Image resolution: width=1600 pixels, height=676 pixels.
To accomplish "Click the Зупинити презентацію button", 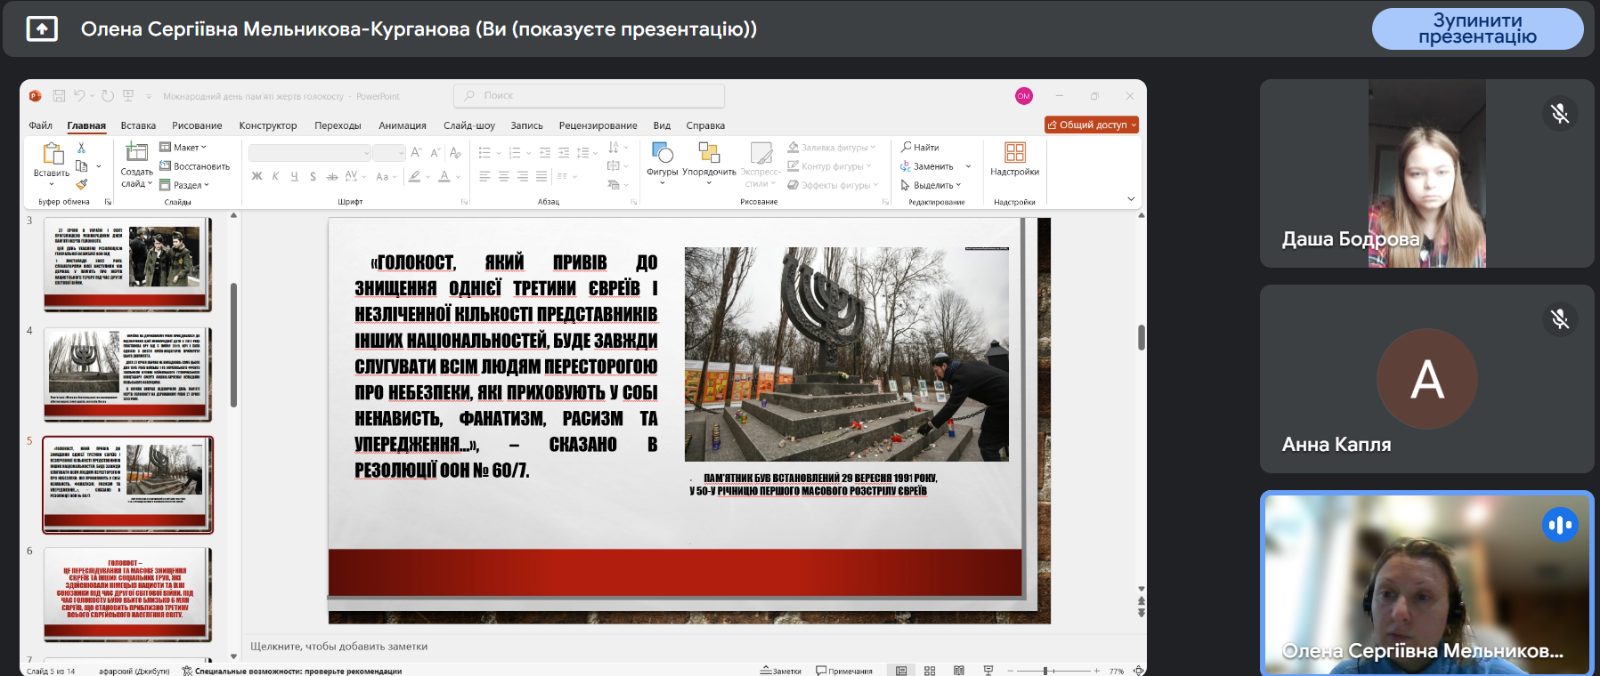I will (1477, 29).
